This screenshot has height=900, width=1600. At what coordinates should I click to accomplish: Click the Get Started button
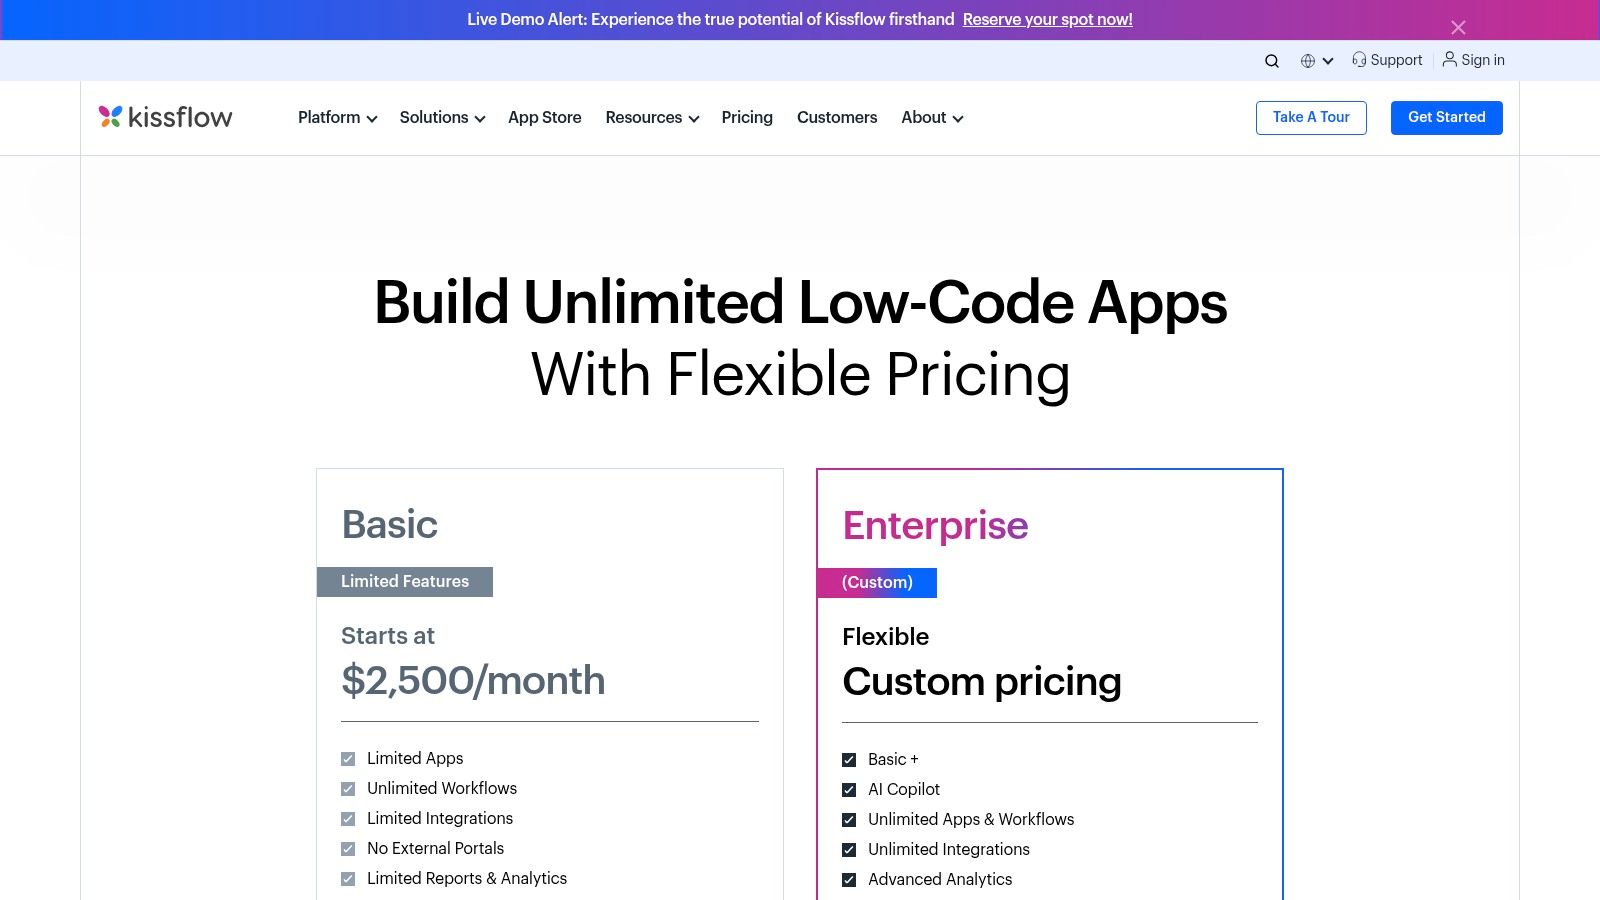click(x=1446, y=117)
